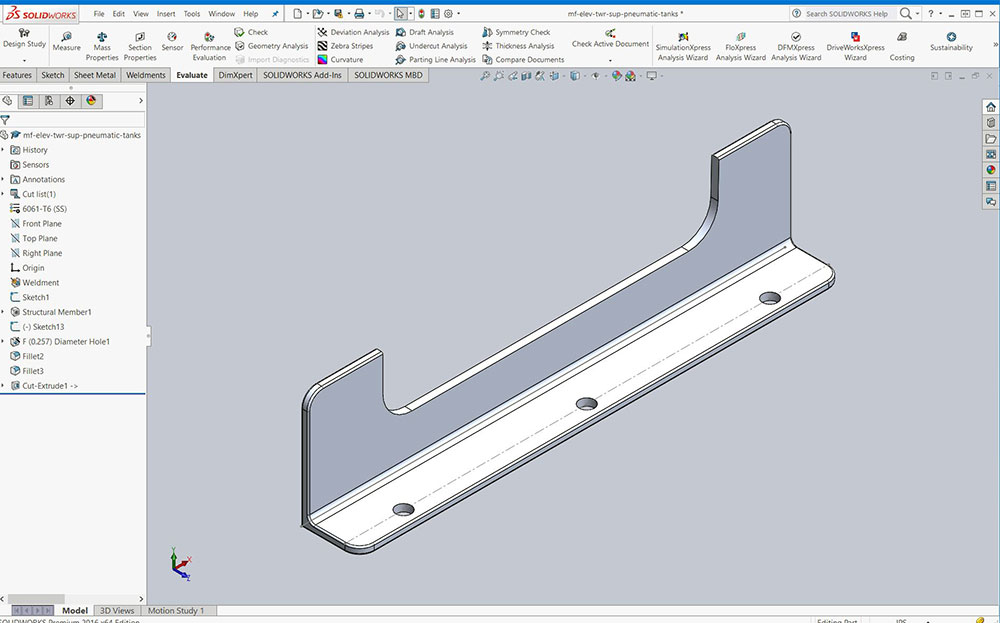Pin the menu bar with pushpin icon
1000x623 pixels.
click(x=275, y=14)
